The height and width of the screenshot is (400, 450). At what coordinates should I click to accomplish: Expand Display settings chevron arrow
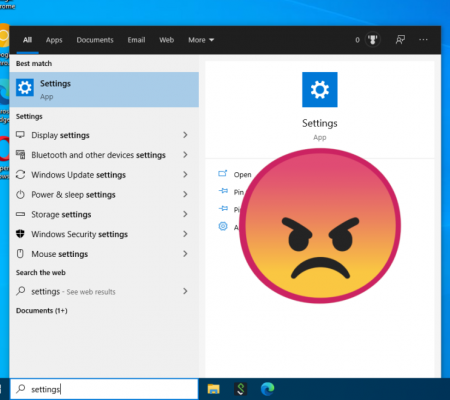tap(185, 135)
